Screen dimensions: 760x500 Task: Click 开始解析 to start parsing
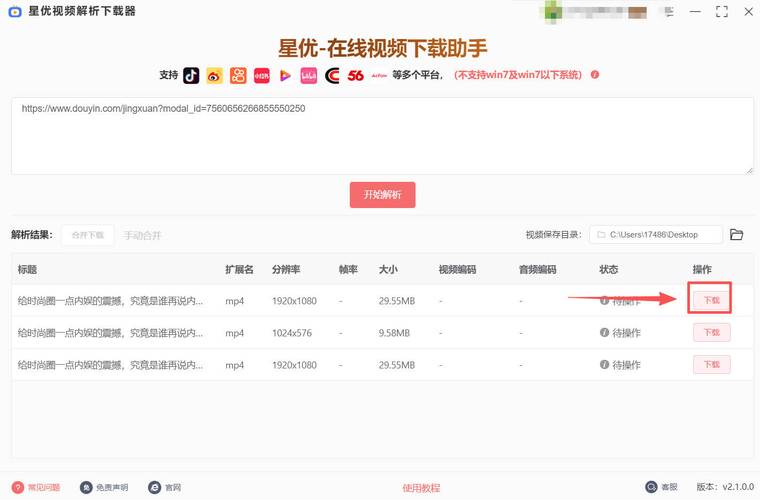pyautogui.click(x=382, y=195)
